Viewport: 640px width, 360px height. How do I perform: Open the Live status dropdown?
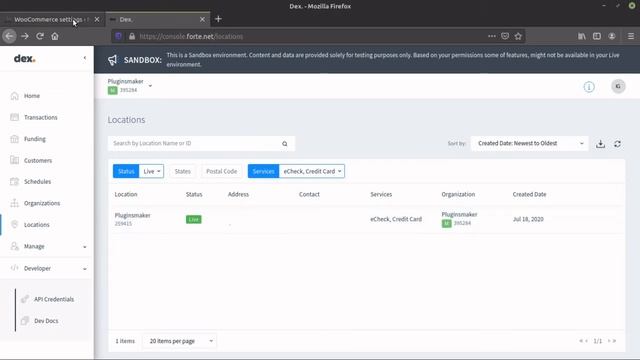tap(151, 171)
